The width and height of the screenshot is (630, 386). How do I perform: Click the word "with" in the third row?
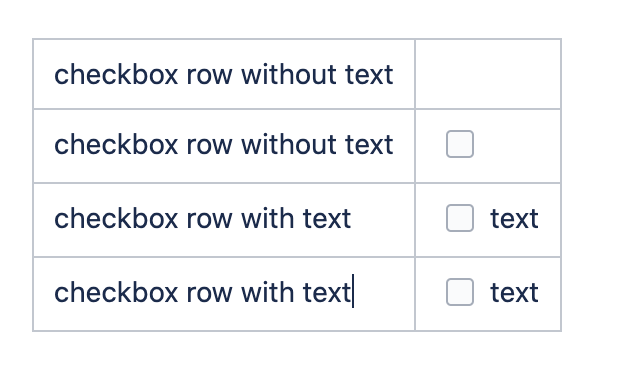(268, 219)
